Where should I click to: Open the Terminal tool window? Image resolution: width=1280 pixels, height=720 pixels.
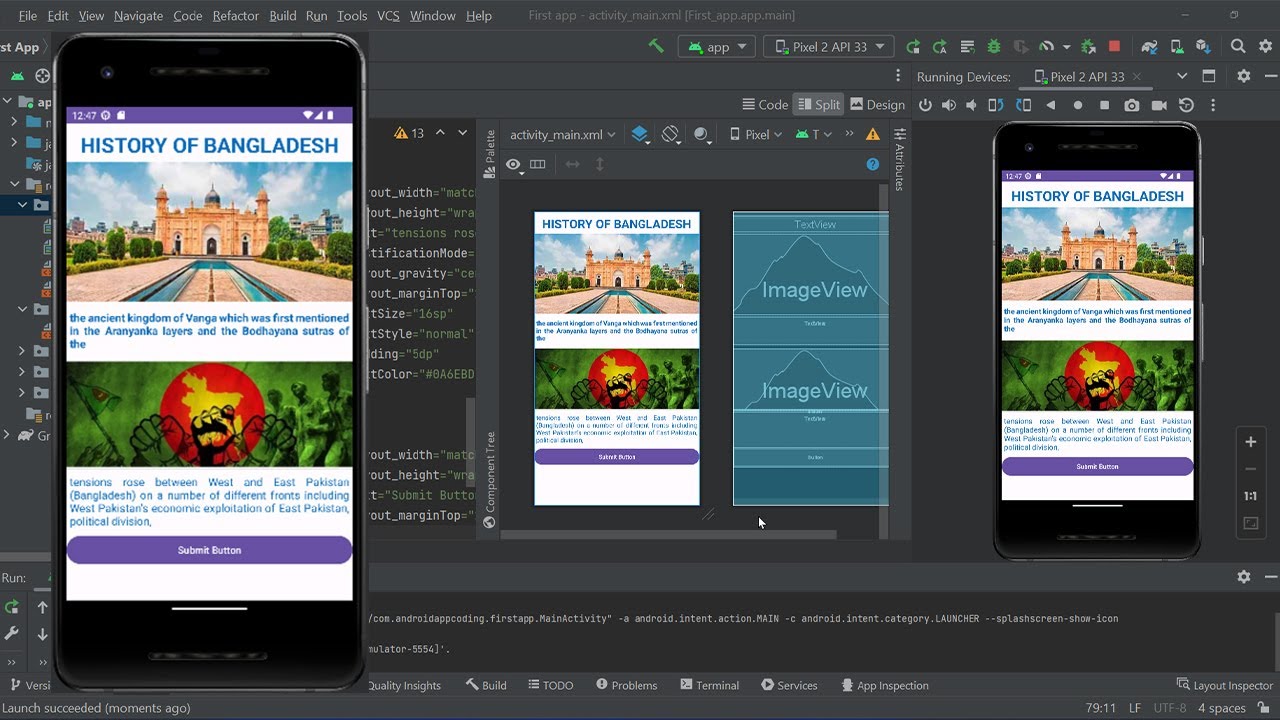(709, 685)
